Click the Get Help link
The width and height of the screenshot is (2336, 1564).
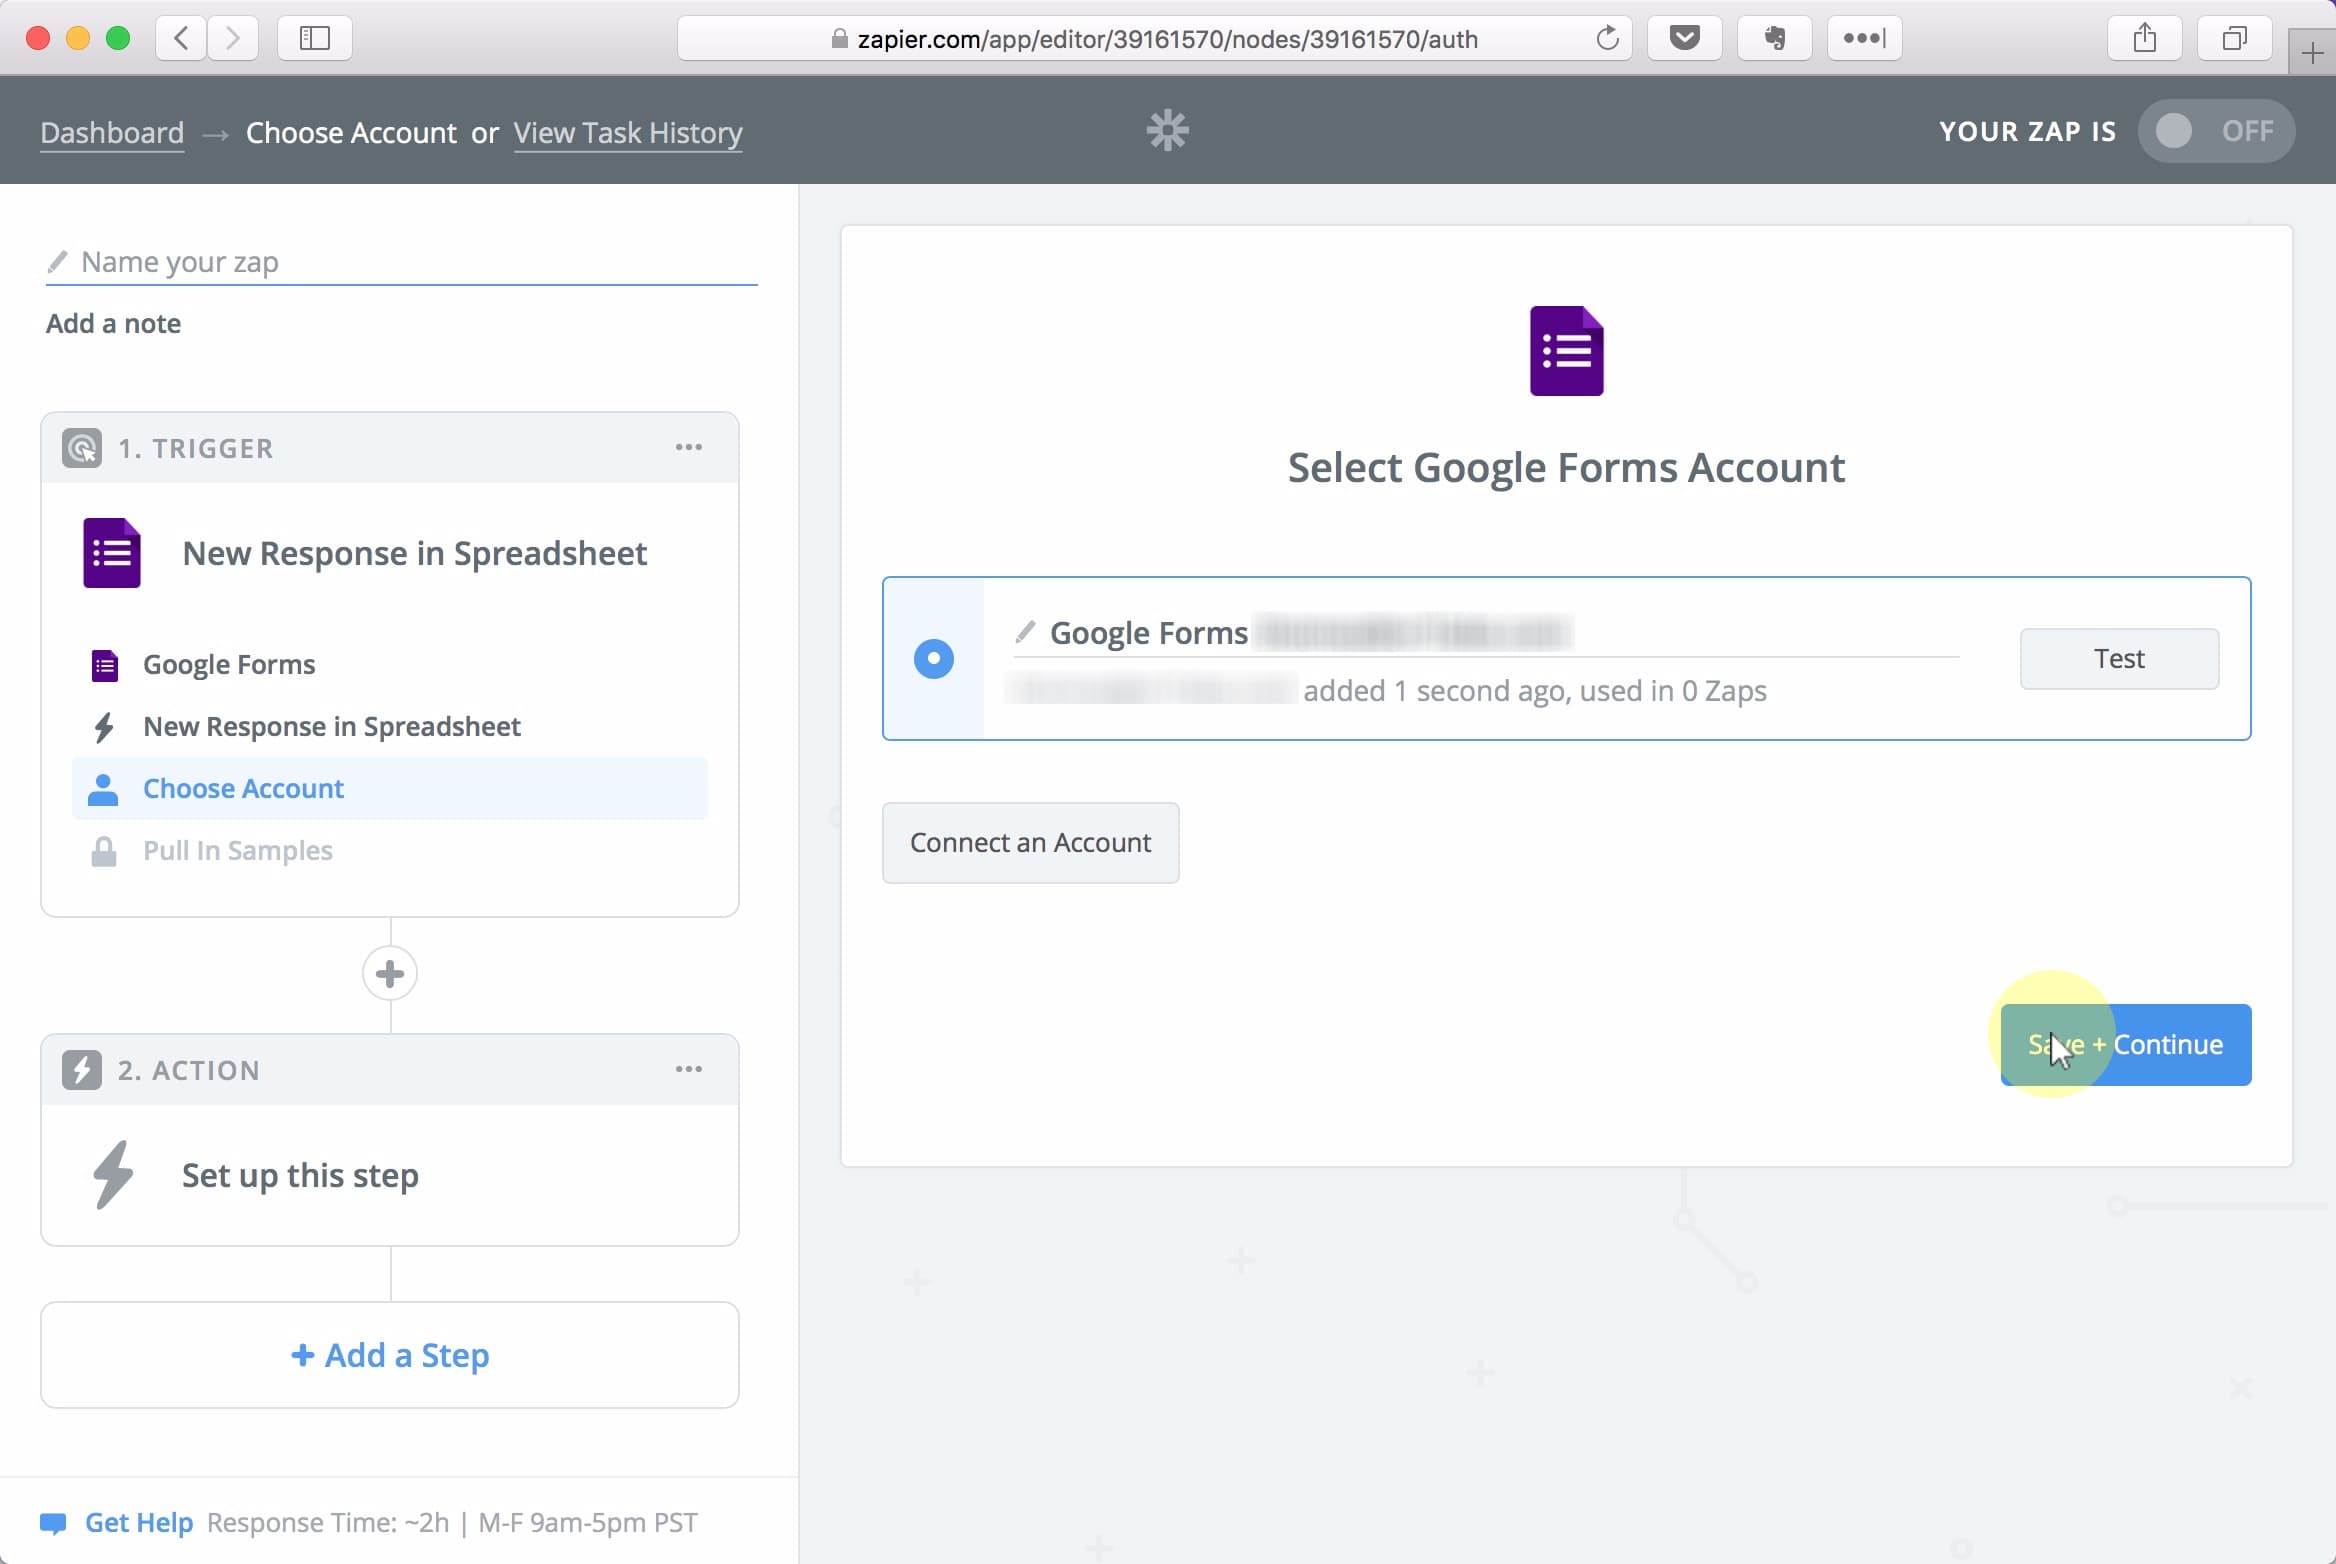click(x=138, y=1523)
